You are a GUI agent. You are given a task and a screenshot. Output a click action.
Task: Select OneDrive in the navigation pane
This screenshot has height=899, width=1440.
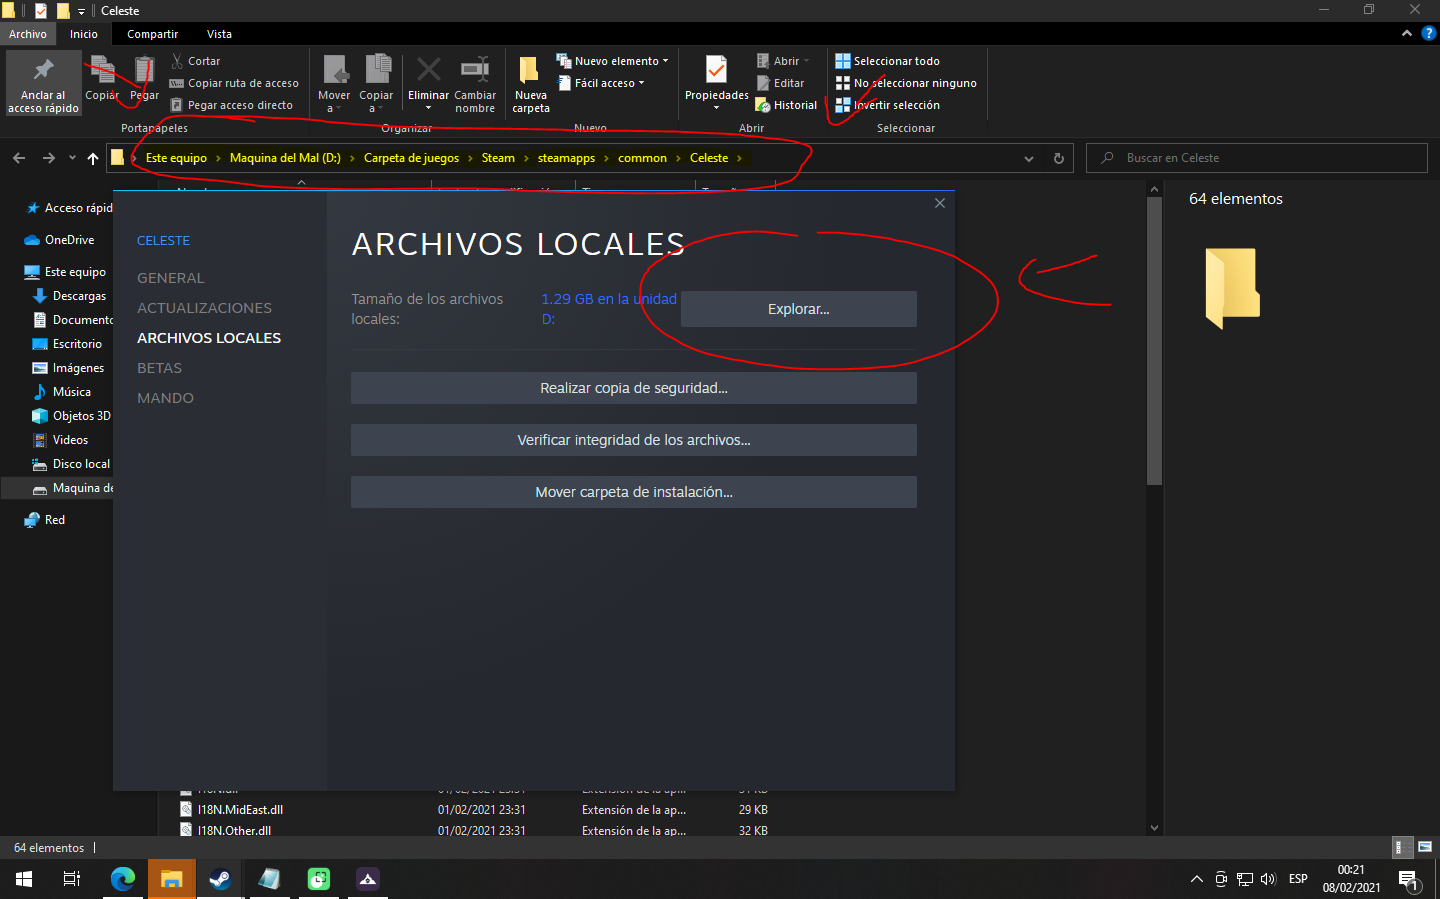(69, 240)
